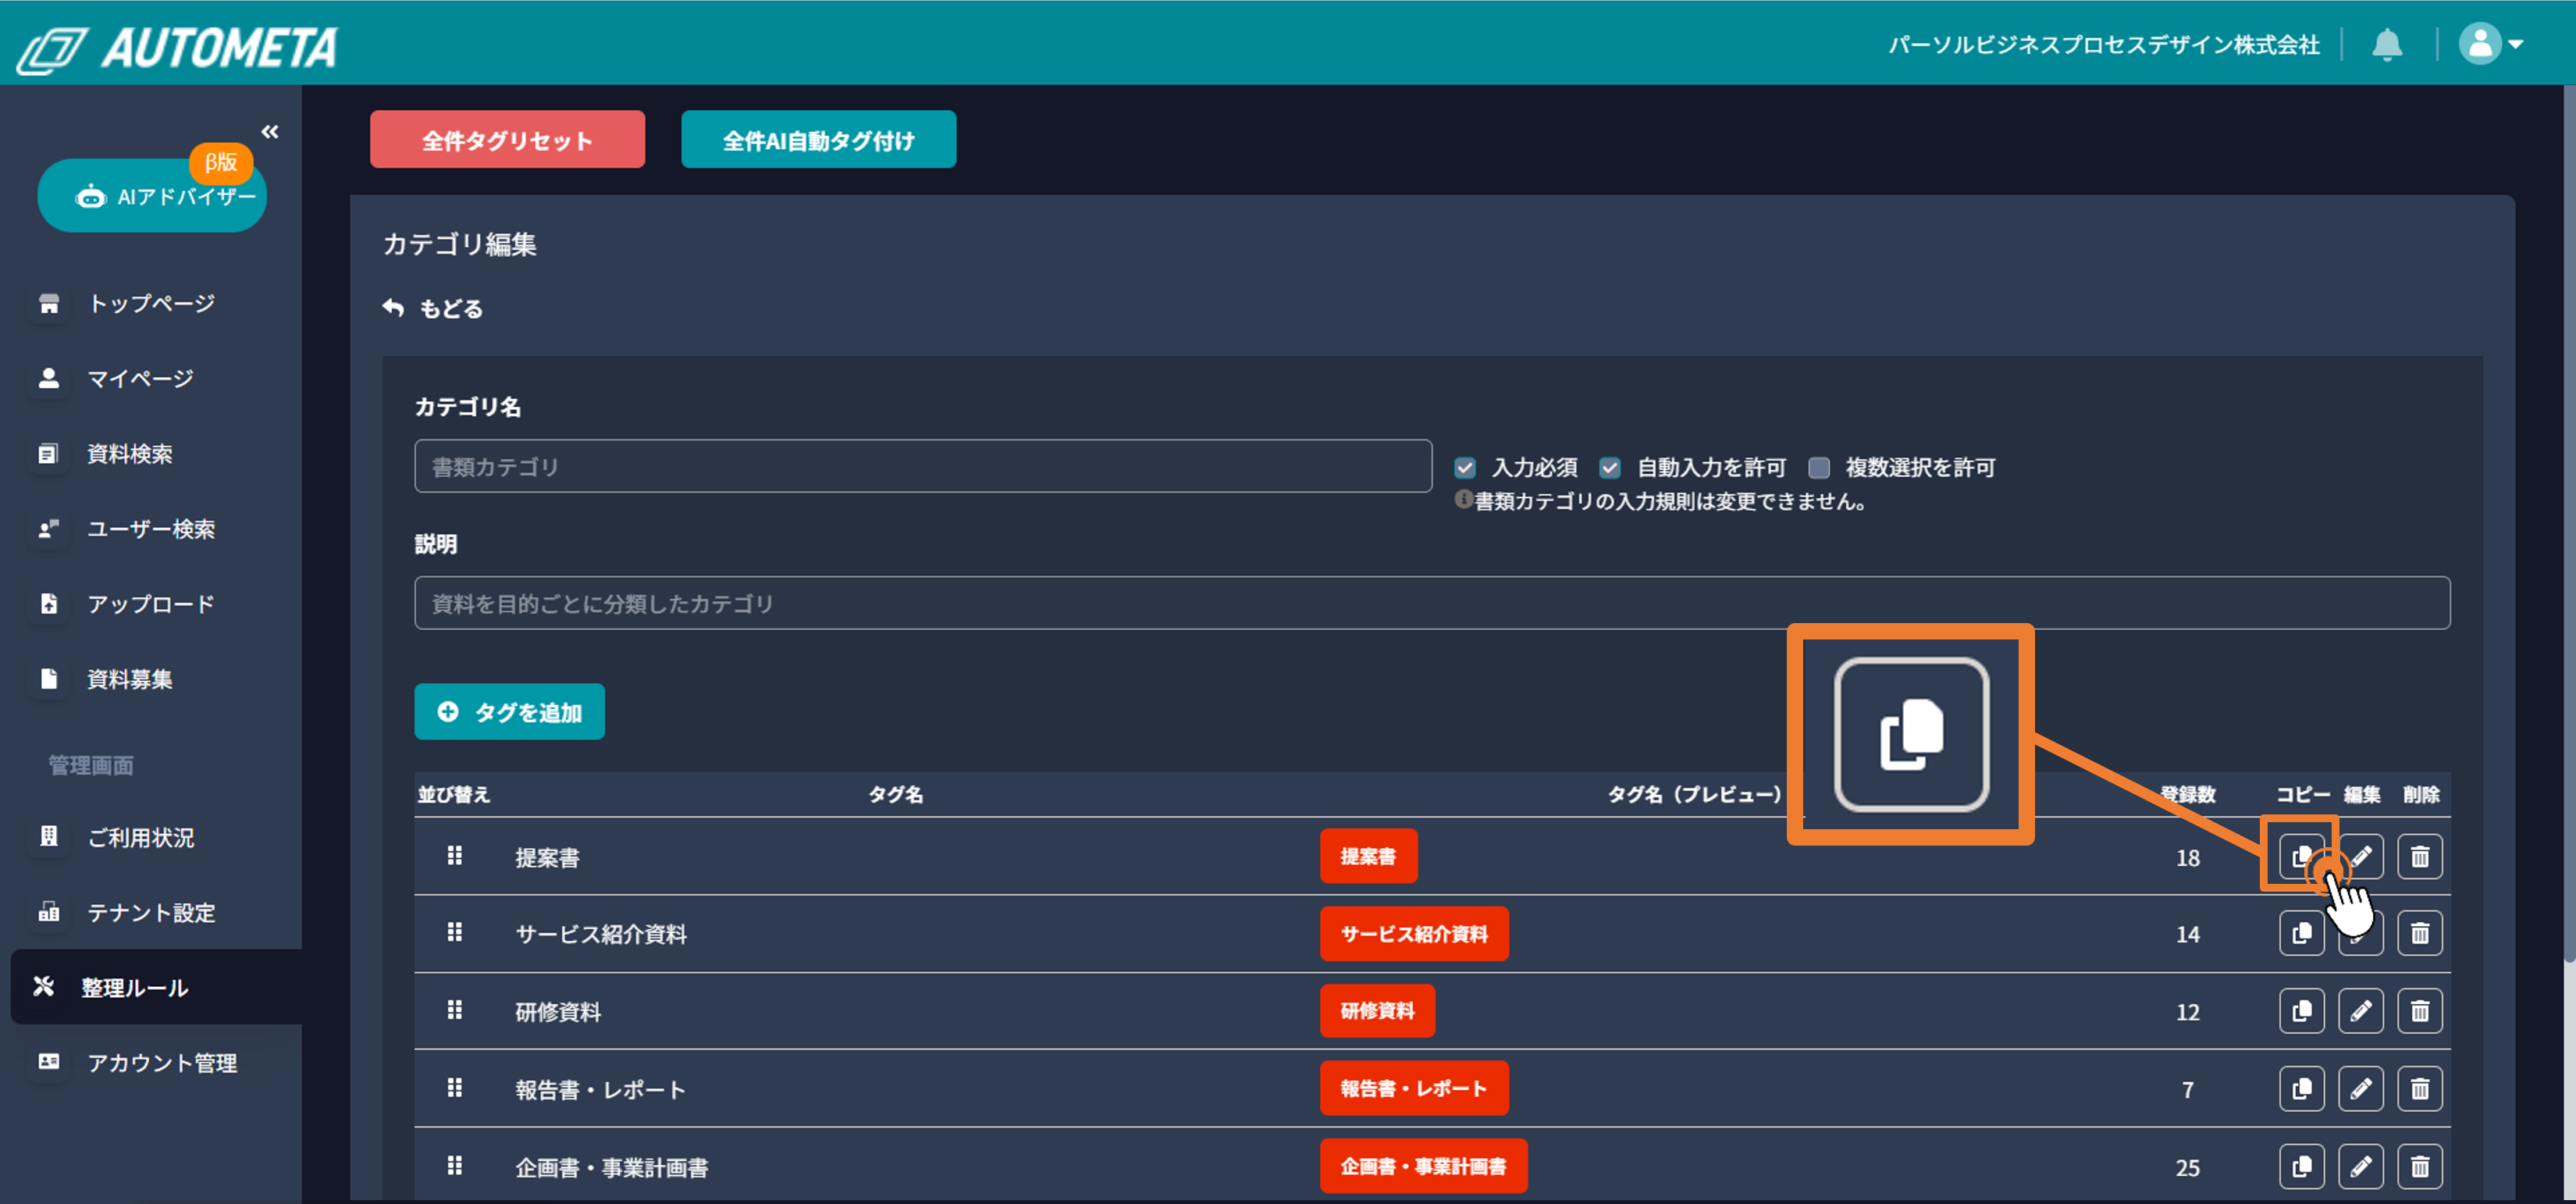Select 整理ルール in sidebar
This screenshot has height=1204, width=2576.
[156, 987]
